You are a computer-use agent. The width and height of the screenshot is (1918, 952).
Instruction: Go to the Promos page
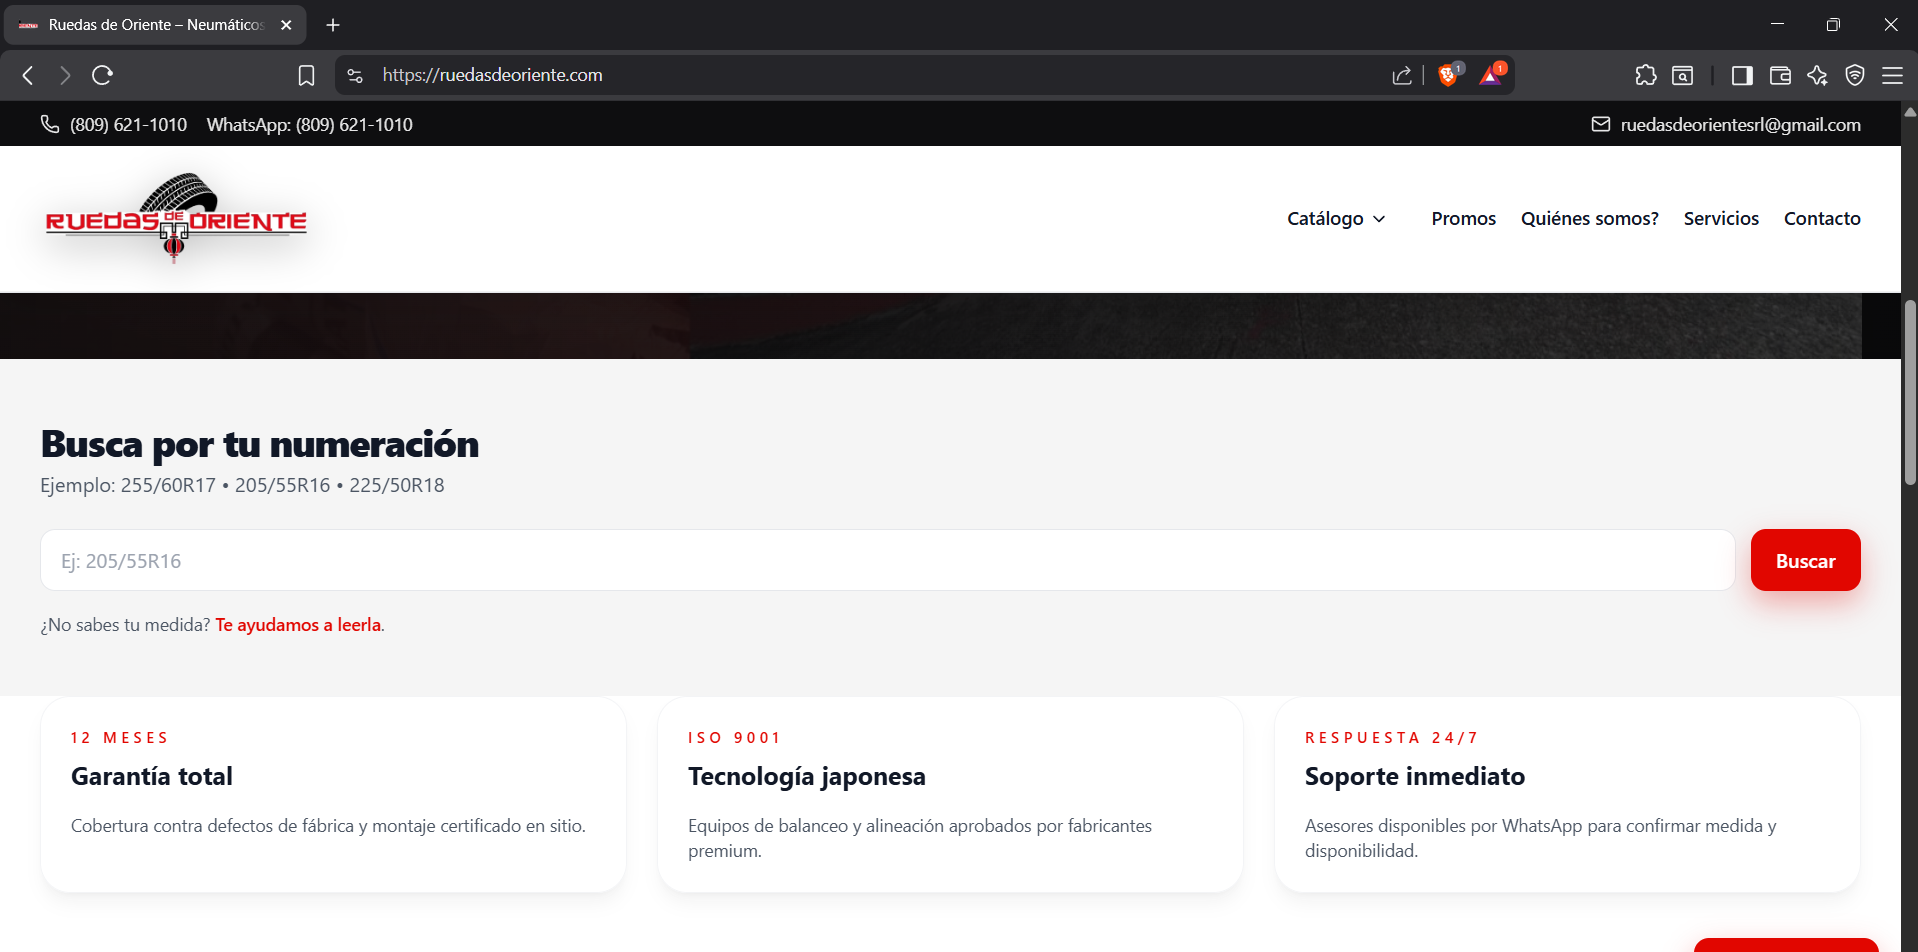[x=1463, y=218]
